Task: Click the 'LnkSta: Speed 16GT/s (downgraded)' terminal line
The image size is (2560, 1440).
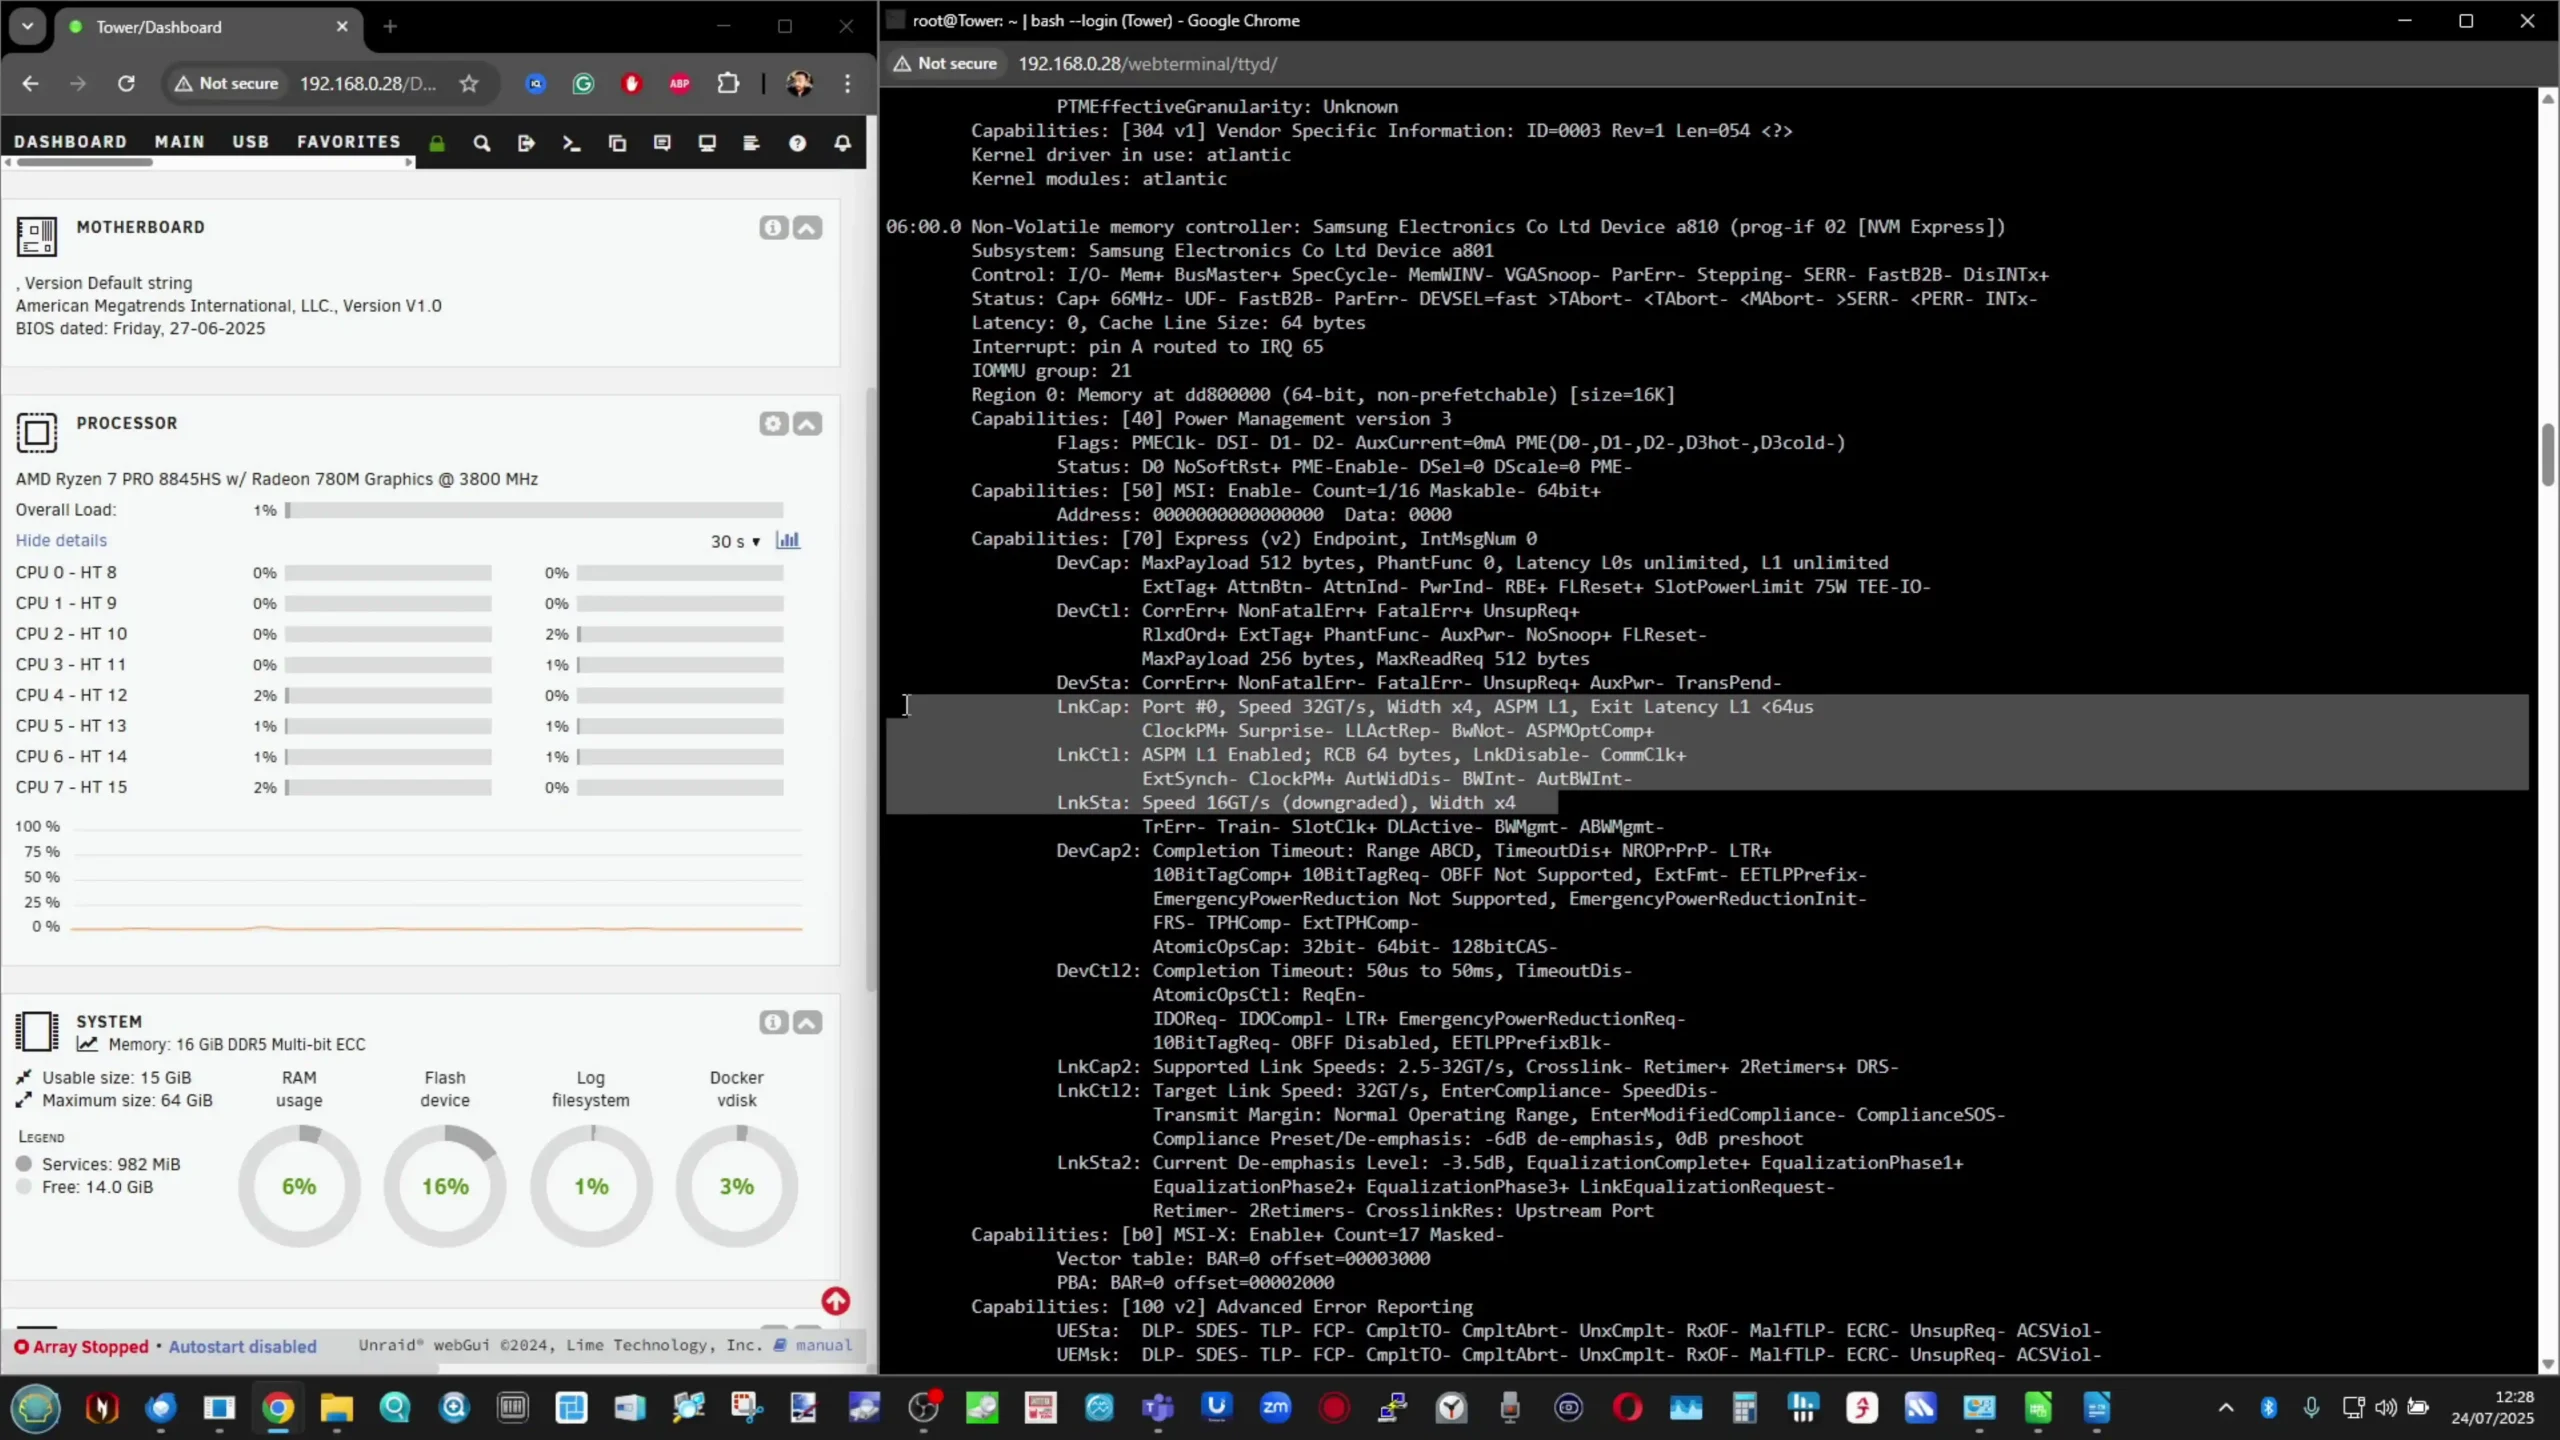Action: pos(1286,803)
